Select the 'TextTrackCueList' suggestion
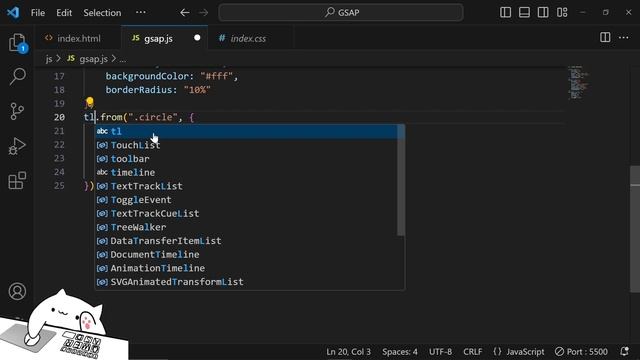 coord(246,213)
